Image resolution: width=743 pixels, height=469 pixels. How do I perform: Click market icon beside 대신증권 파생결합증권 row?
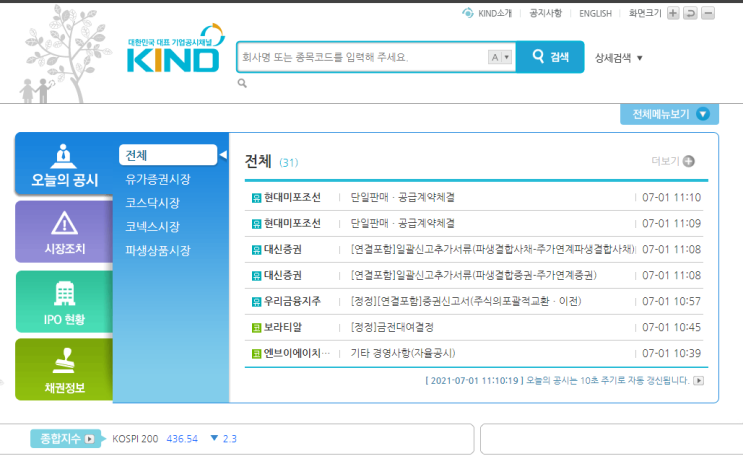(256, 276)
